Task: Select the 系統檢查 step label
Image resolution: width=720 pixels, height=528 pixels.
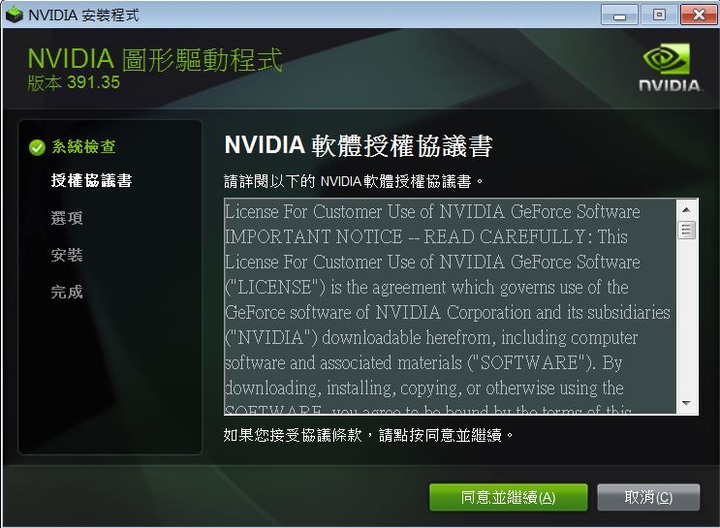Action: tap(84, 146)
